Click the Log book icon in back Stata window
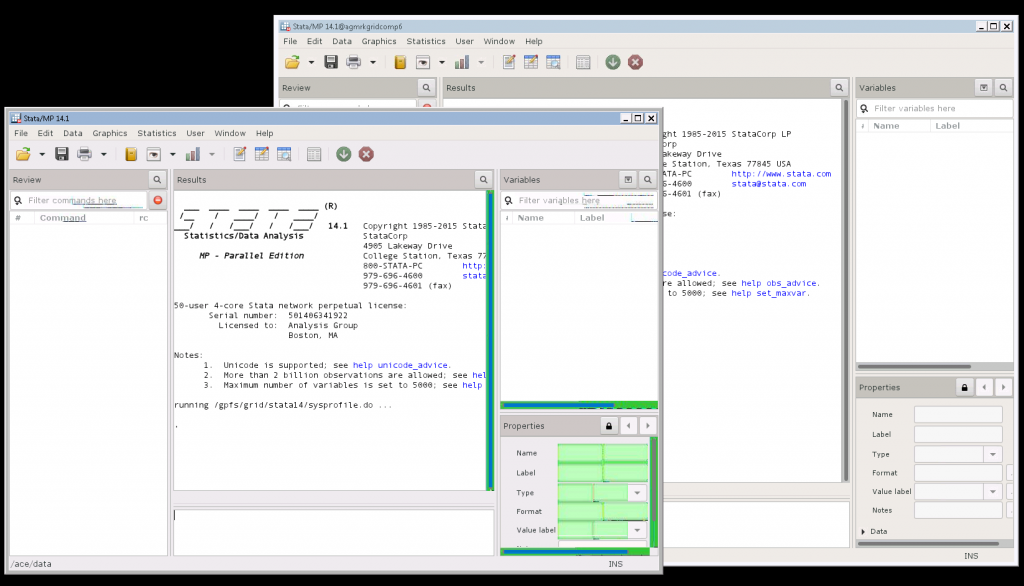The height and width of the screenshot is (586, 1024). click(x=400, y=62)
